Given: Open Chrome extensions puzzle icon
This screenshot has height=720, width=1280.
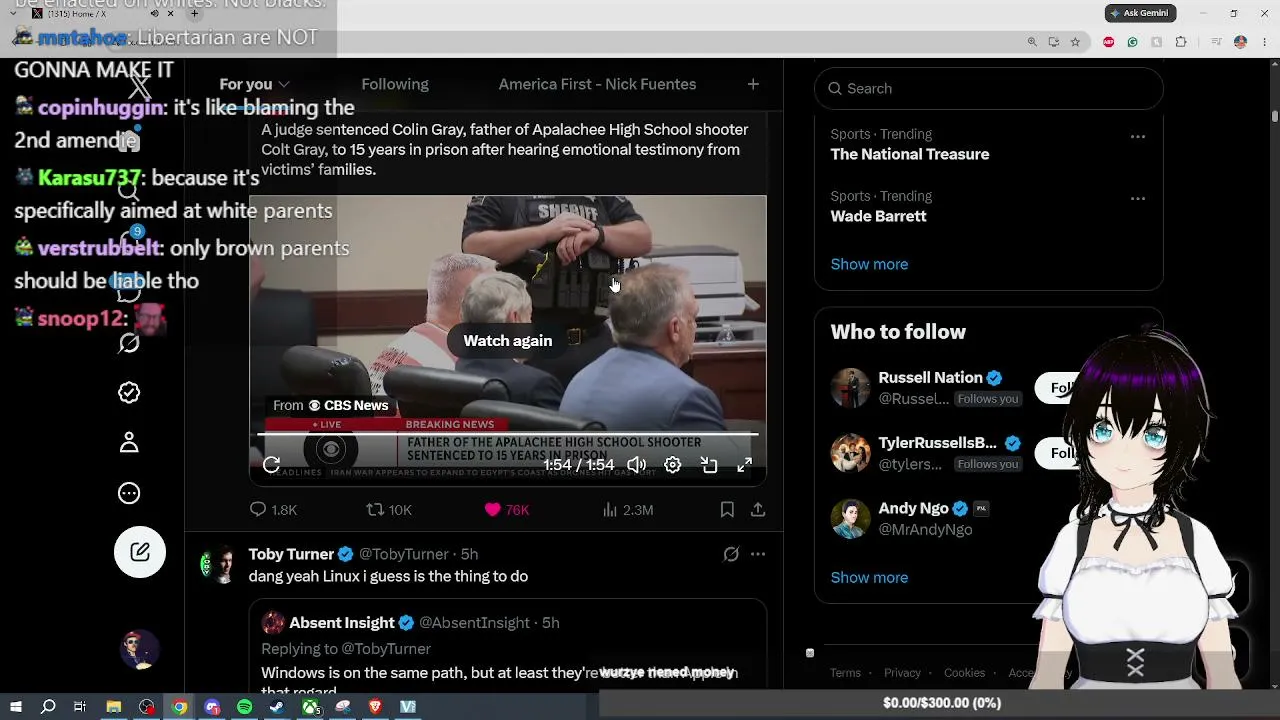Looking at the screenshot, I should click(x=1181, y=42).
